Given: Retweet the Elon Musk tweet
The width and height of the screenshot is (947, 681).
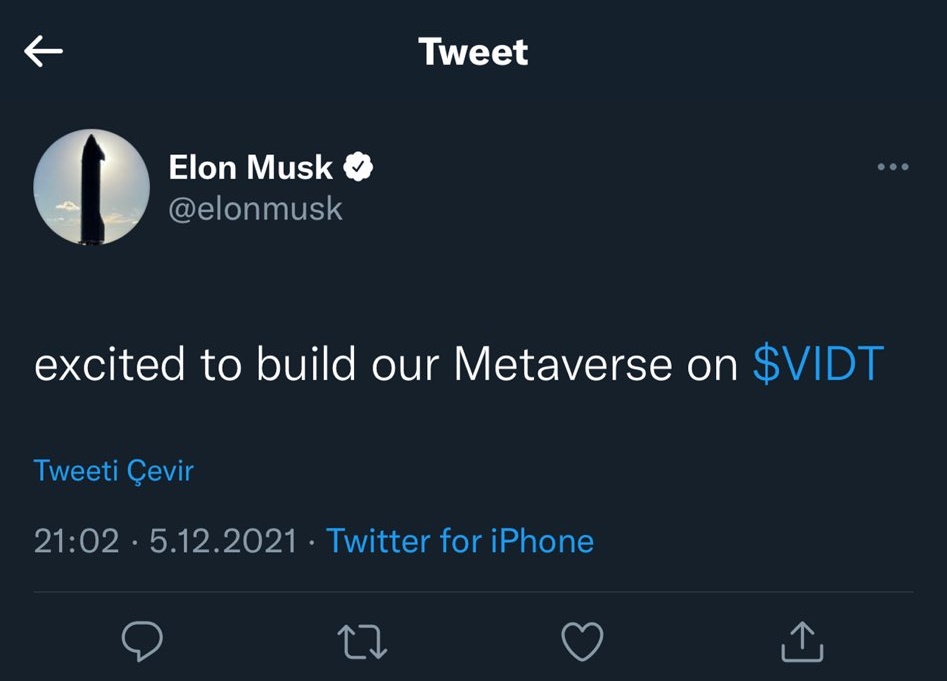Looking at the screenshot, I should [362, 641].
